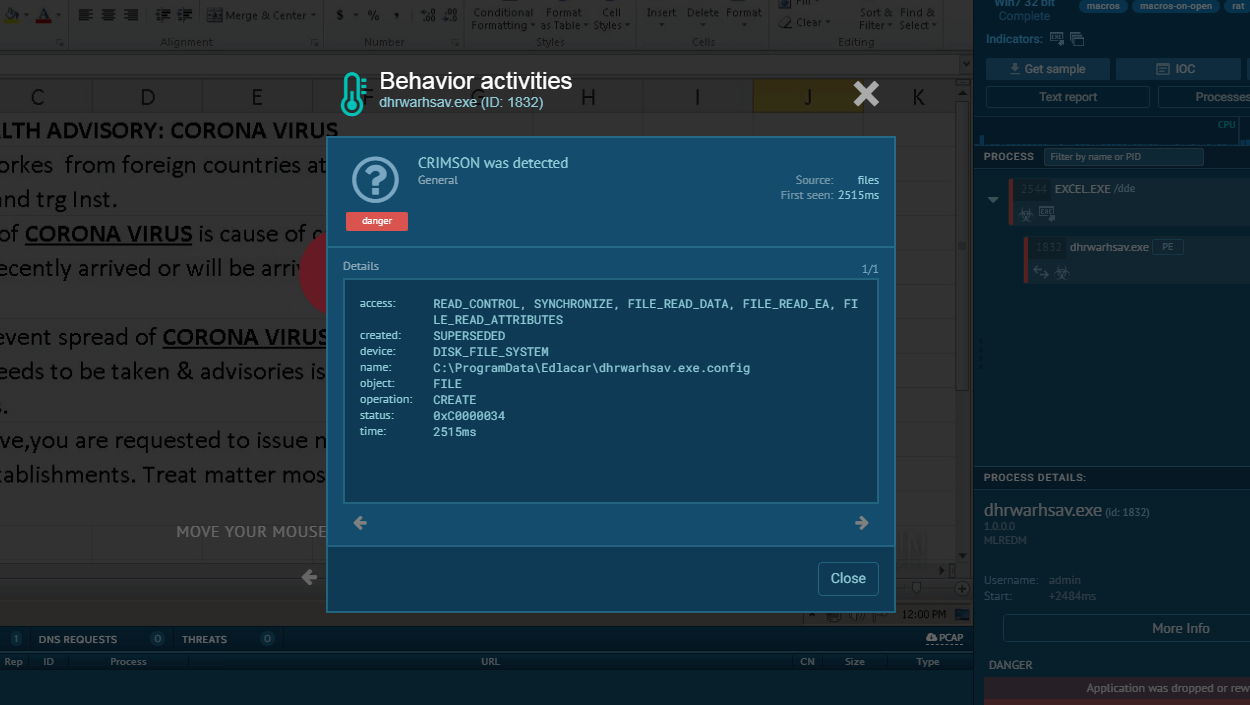Click the file path name detail text

point(591,368)
